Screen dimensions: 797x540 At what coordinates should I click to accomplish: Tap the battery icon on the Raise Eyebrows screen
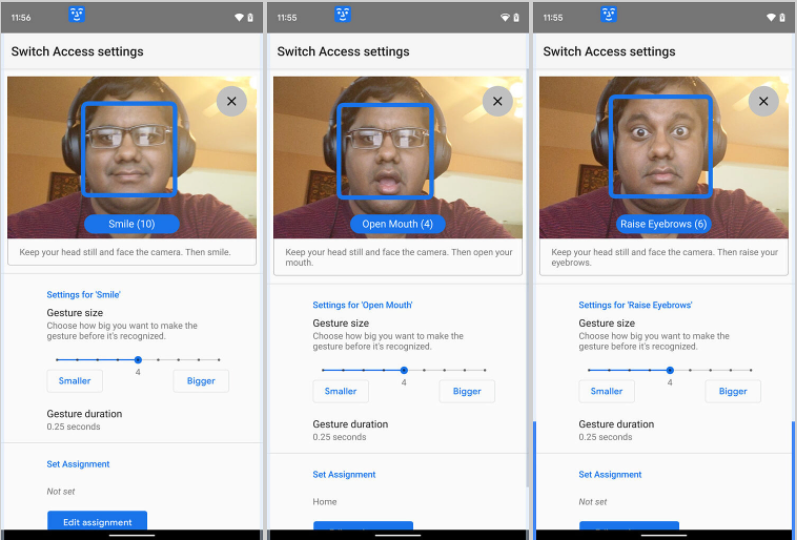(x=783, y=18)
